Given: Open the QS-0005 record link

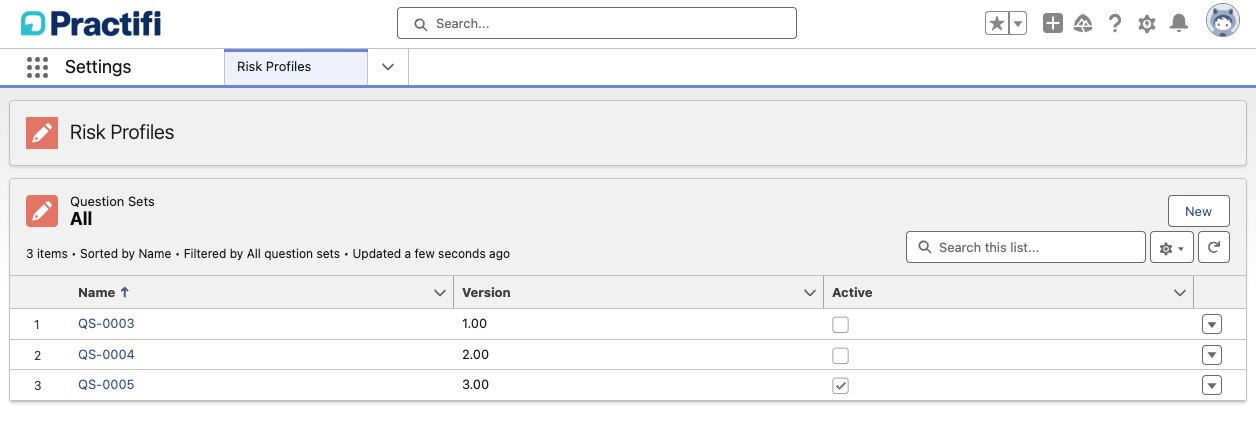Looking at the screenshot, I should 106,385.
